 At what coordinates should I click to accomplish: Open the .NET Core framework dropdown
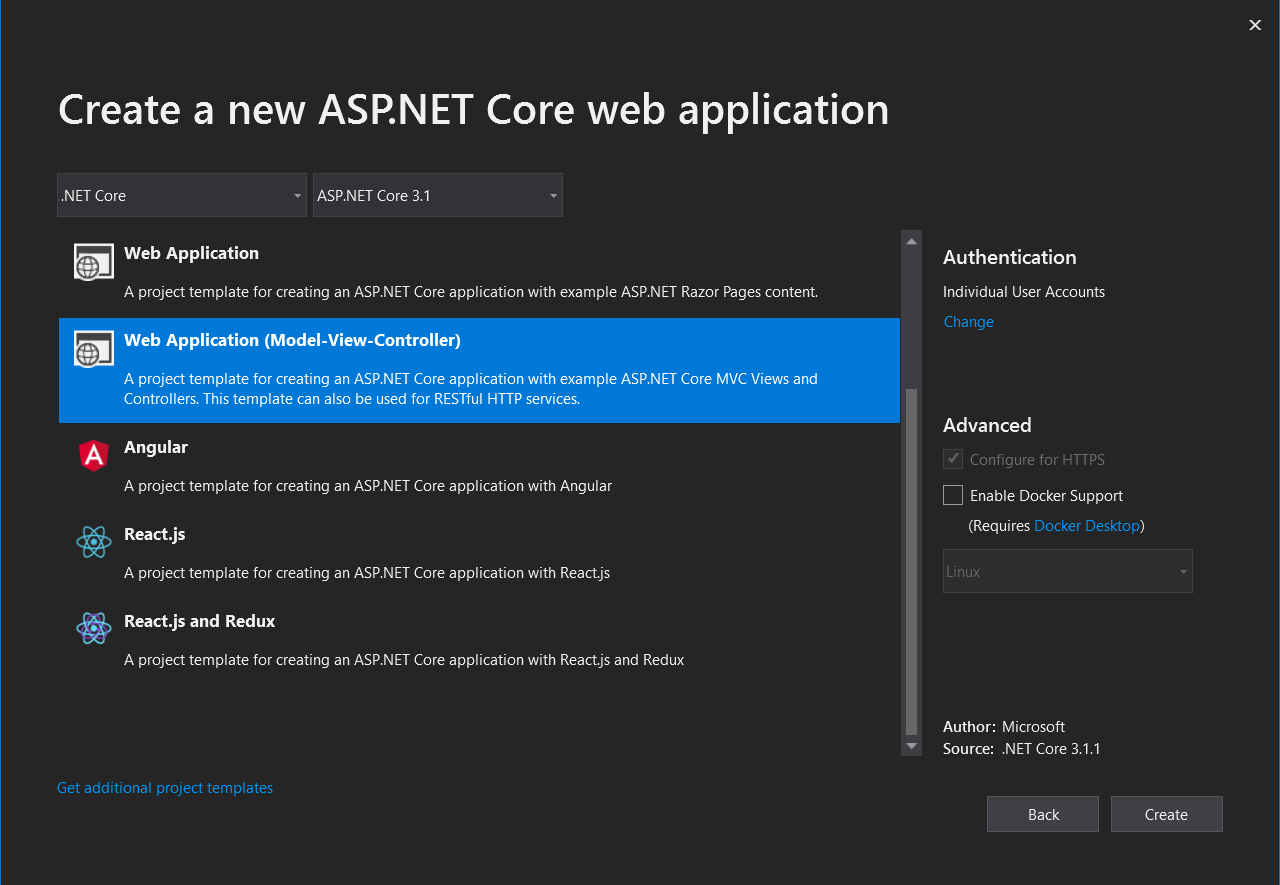(x=182, y=195)
